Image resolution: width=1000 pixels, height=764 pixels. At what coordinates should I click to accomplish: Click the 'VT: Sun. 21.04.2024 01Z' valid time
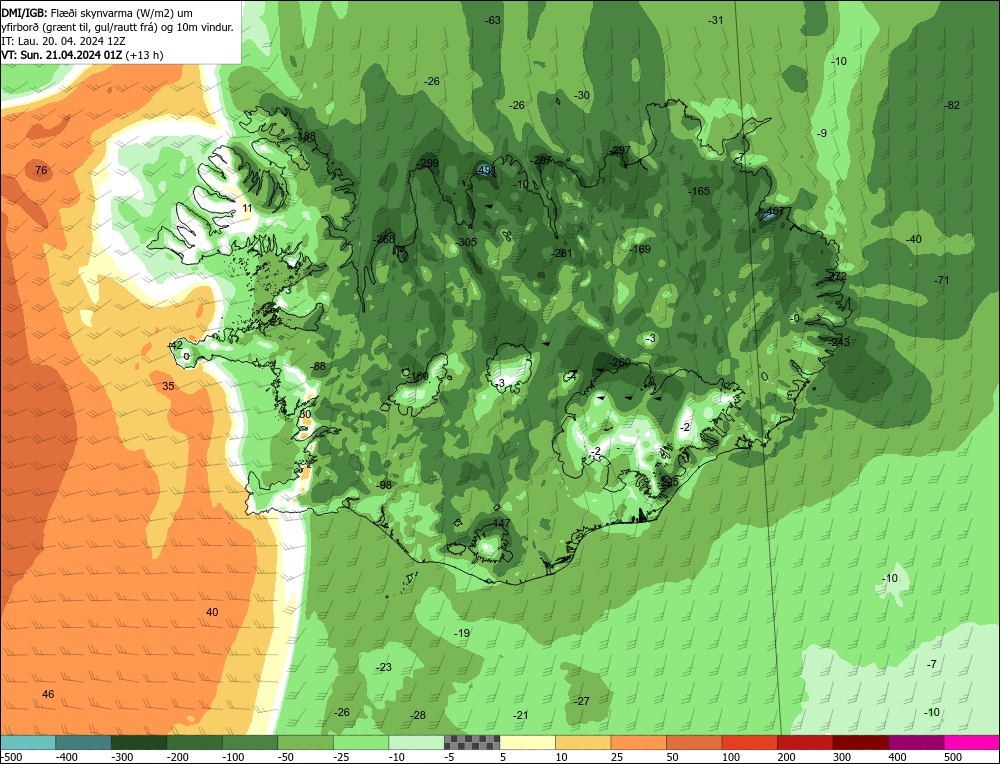click(x=61, y=55)
